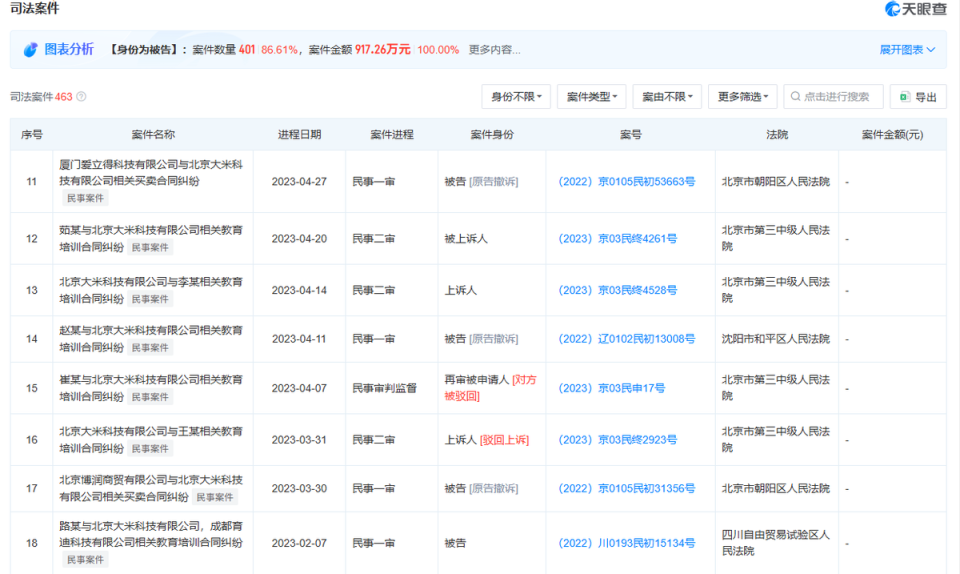The height and width of the screenshot is (574, 960).
Task: Open 更多内容... link in chart analysis
Action: [494, 50]
